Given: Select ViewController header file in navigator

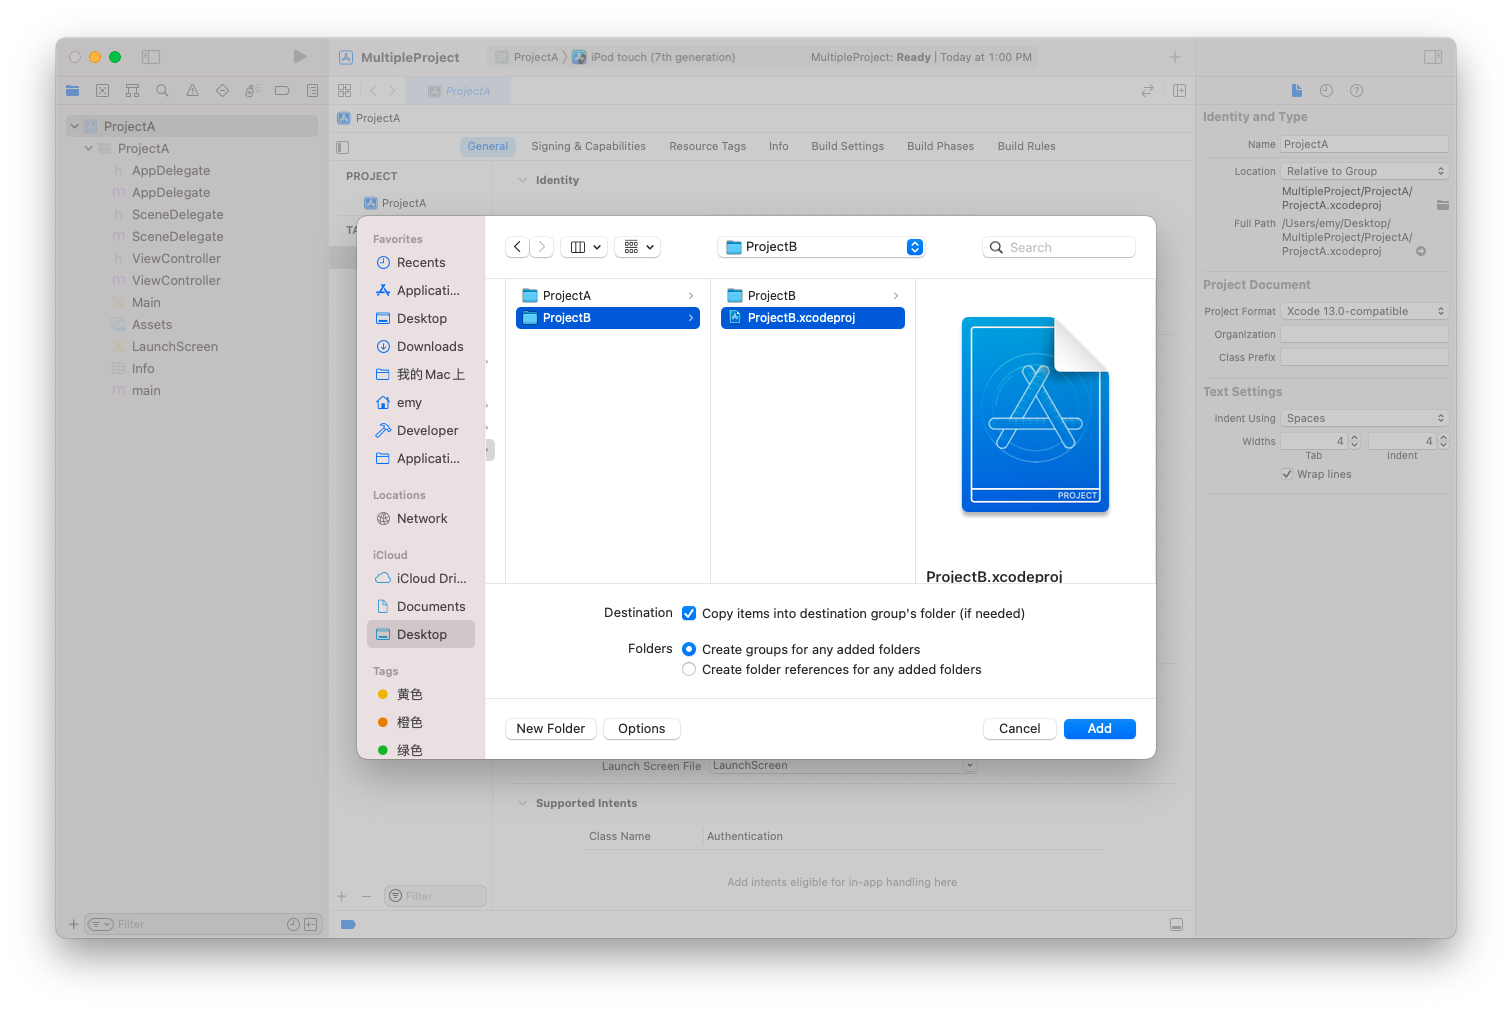Looking at the screenshot, I should point(176,259).
